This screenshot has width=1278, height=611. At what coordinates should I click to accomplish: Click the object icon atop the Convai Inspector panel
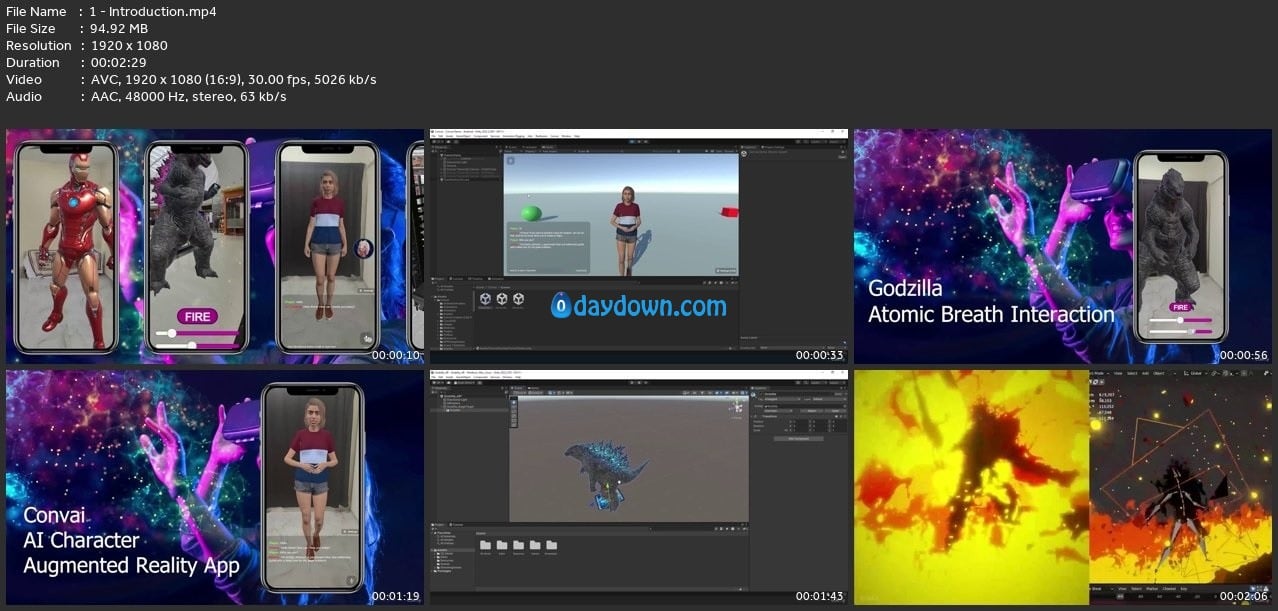click(x=745, y=153)
